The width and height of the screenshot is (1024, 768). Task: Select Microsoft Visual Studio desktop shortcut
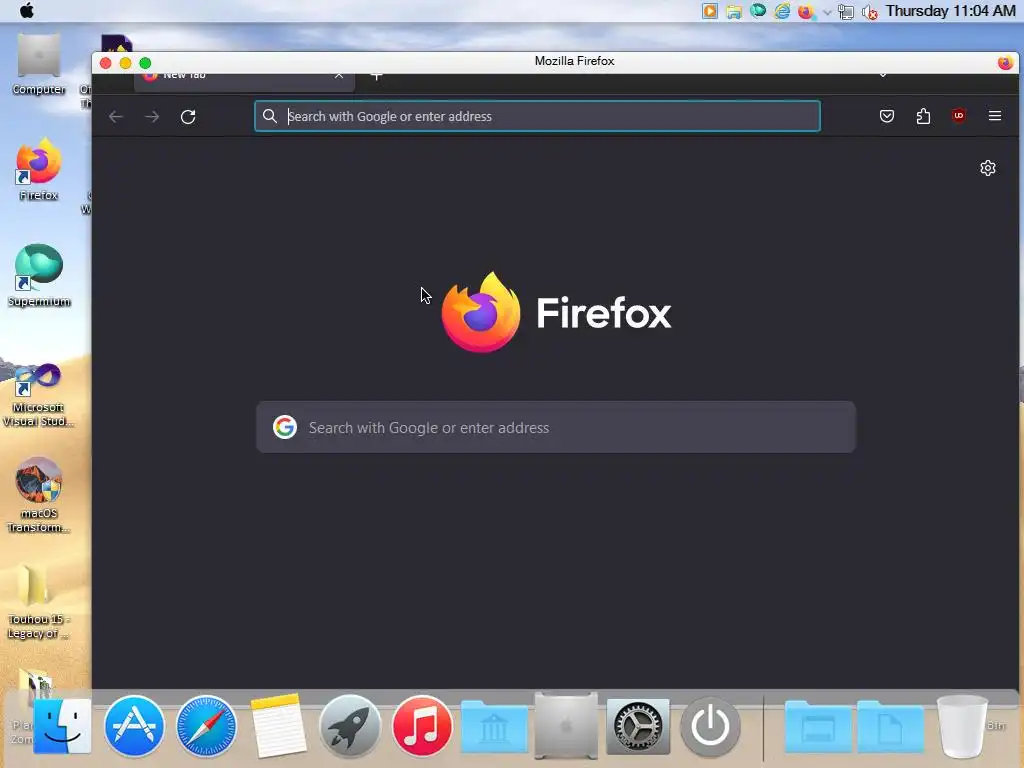(39, 396)
